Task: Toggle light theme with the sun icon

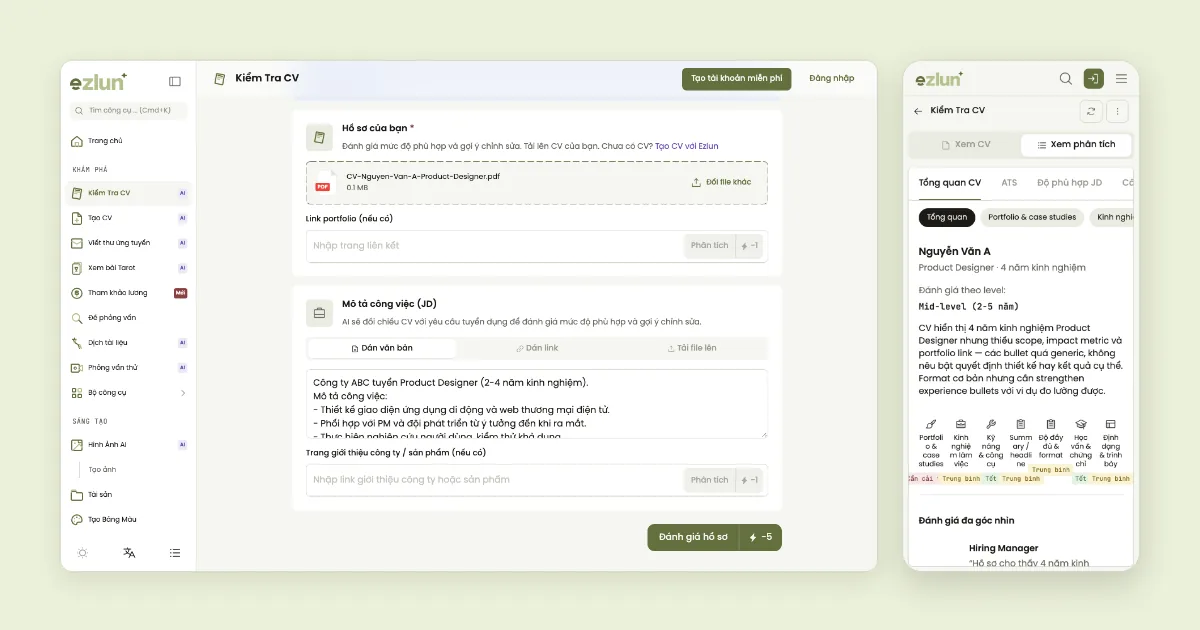Action: coord(82,553)
